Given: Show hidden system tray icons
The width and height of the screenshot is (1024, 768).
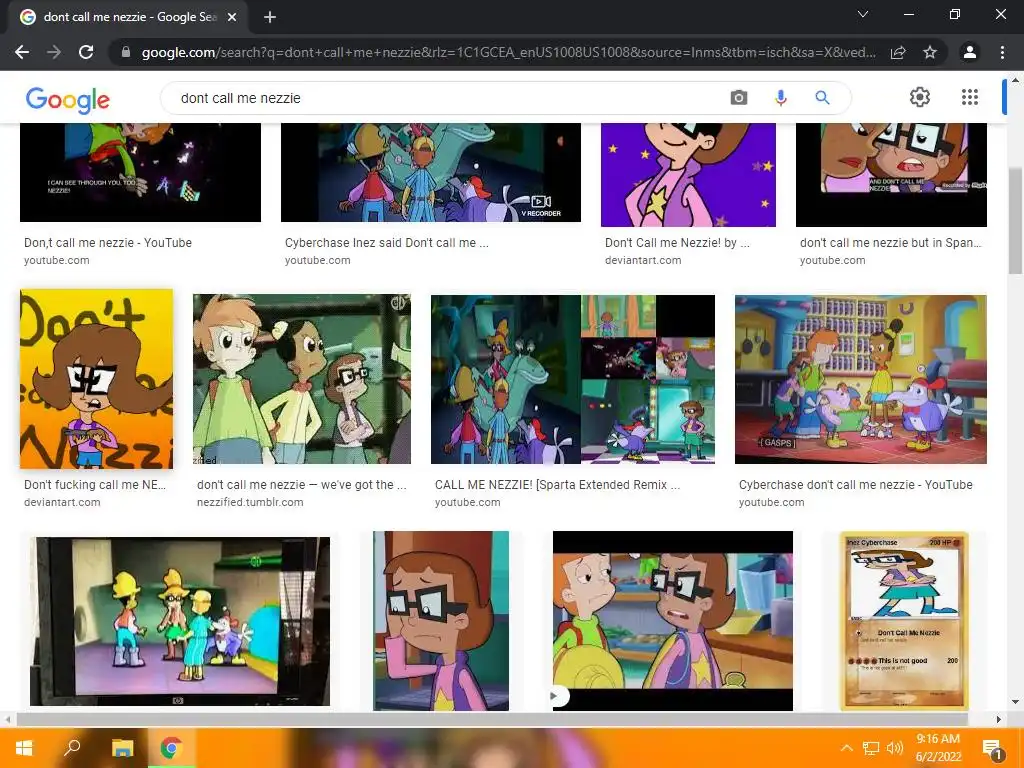Looking at the screenshot, I should (x=847, y=748).
